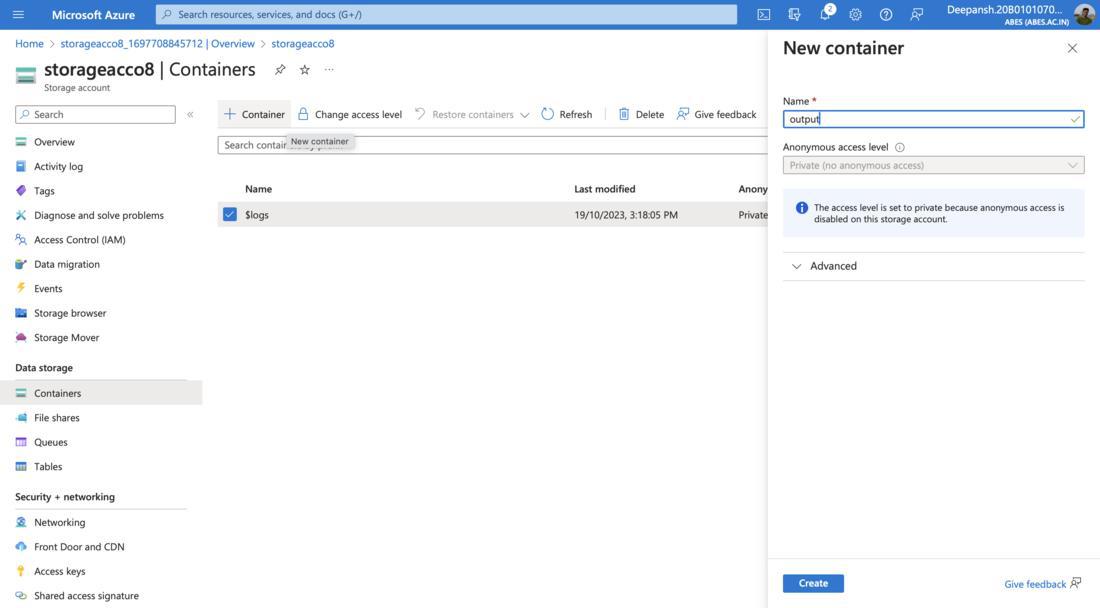Click the global search resources box

click(x=446, y=14)
